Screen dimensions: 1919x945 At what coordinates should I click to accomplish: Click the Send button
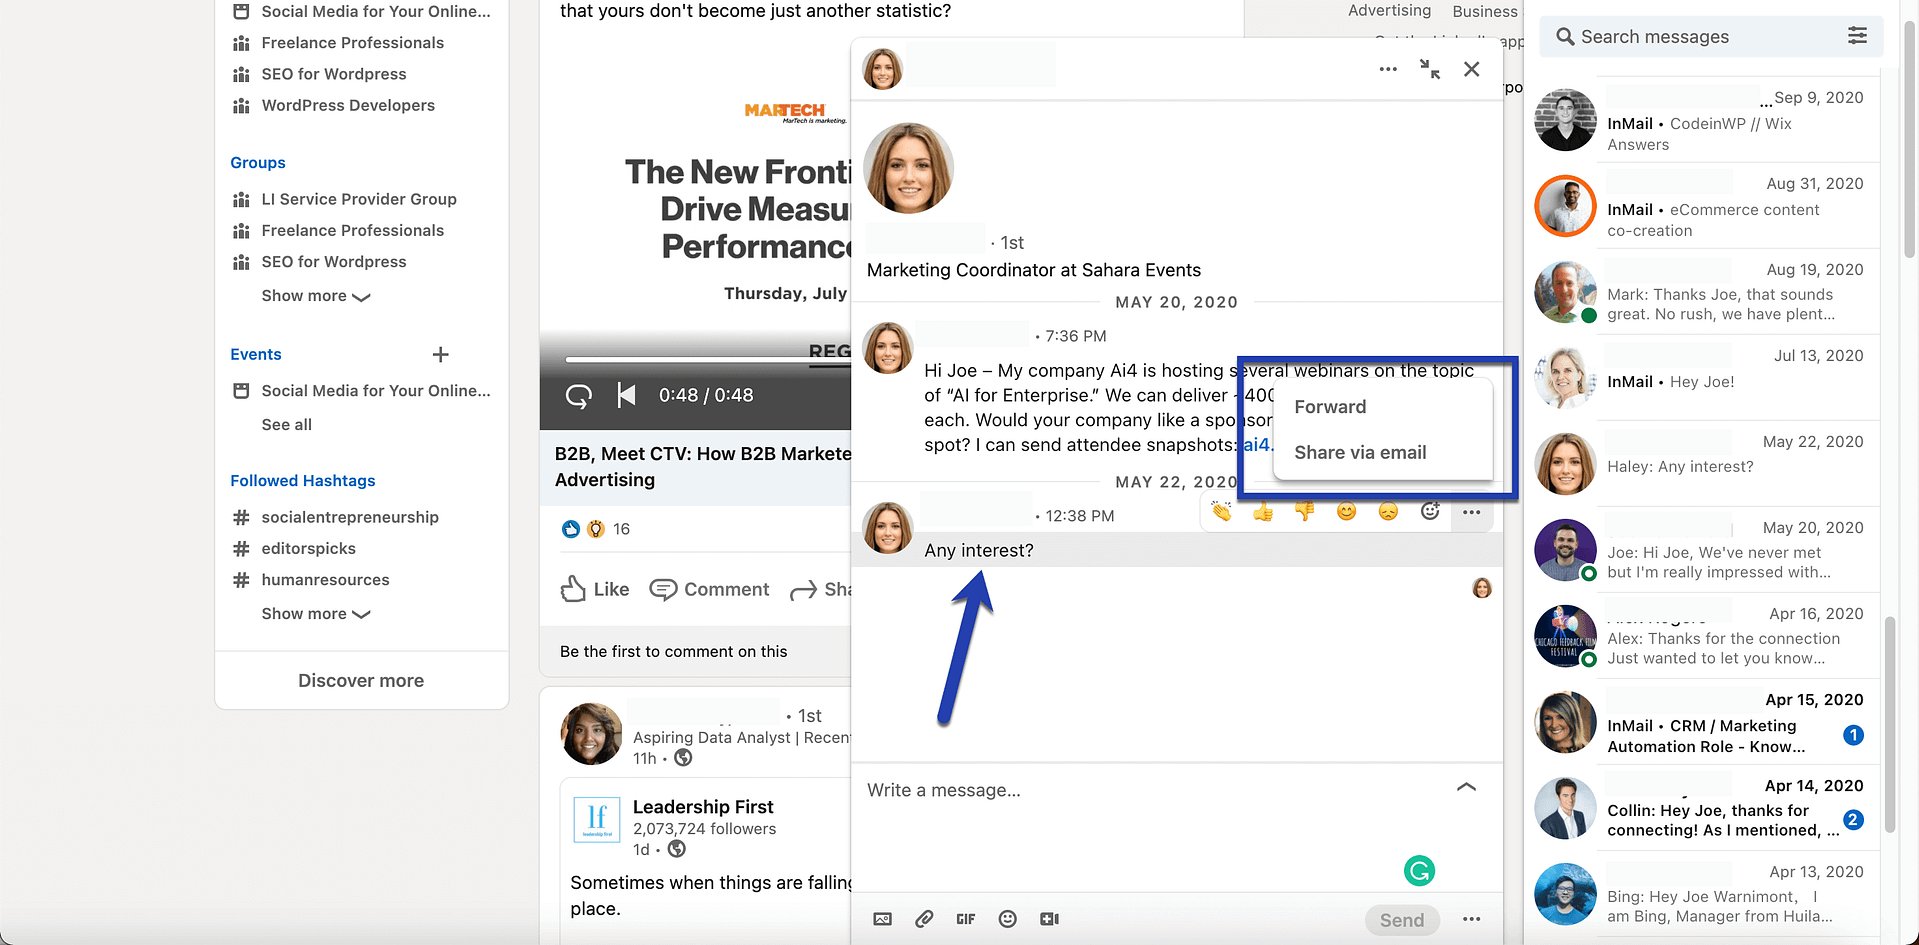coord(1401,919)
